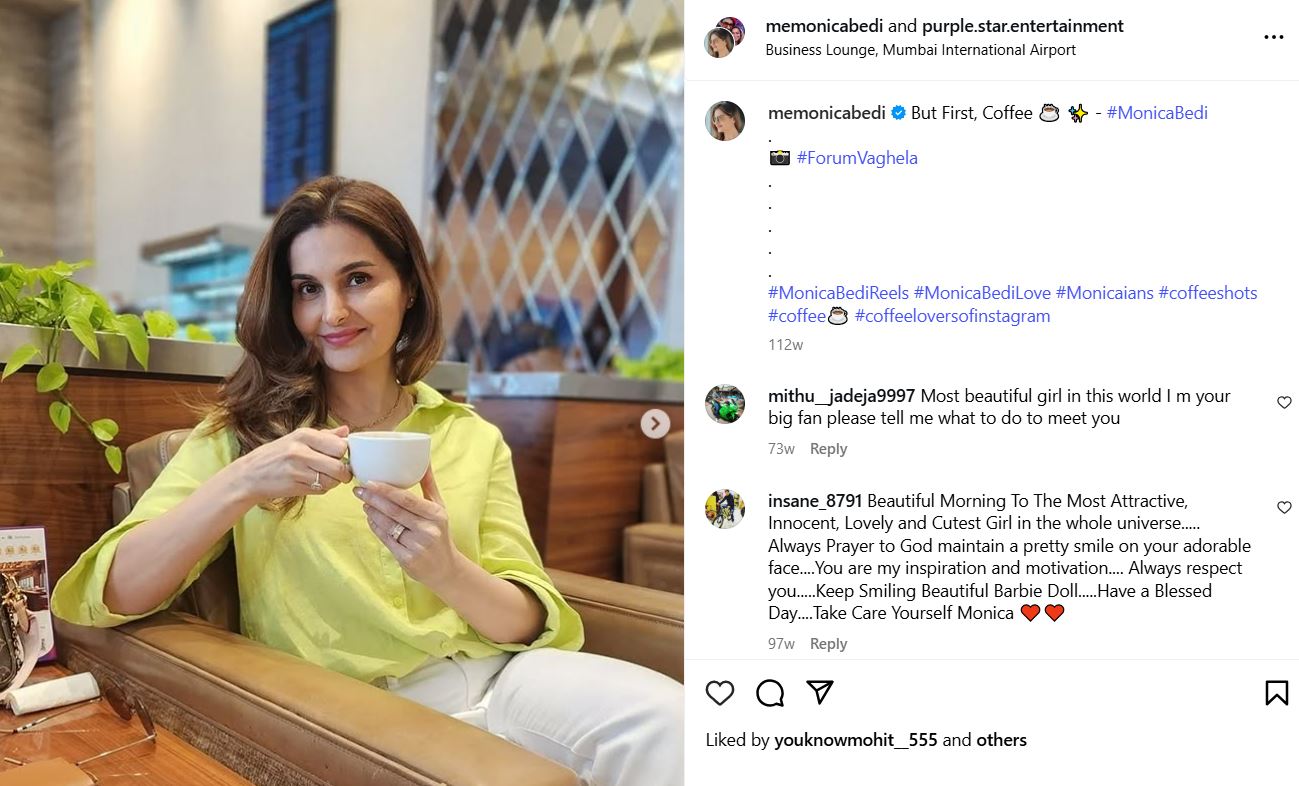Open Business Lounge location link

coord(921,50)
